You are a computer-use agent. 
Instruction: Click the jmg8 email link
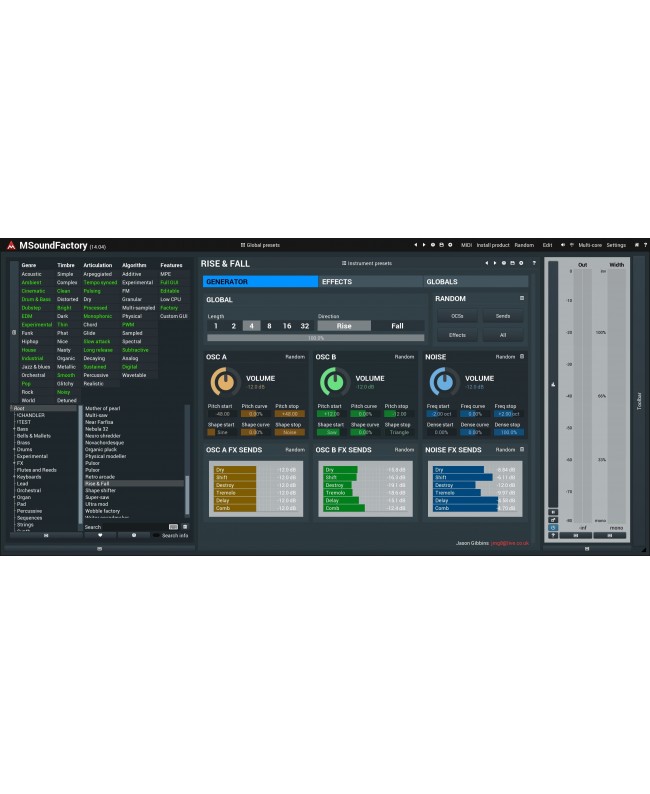510,543
